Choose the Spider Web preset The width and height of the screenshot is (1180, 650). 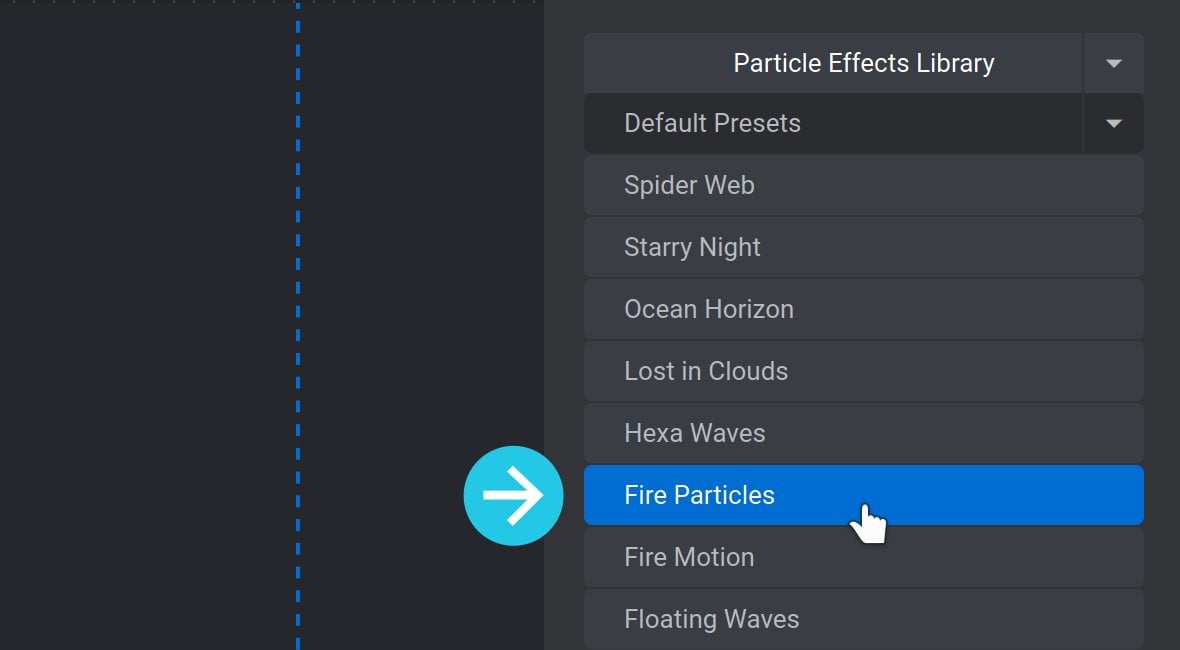tap(863, 185)
